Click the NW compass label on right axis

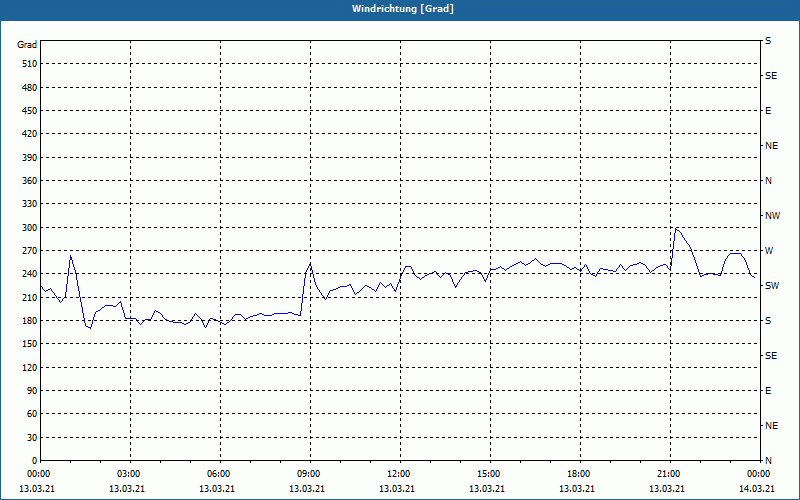pyautogui.click(x=772, y=216)
